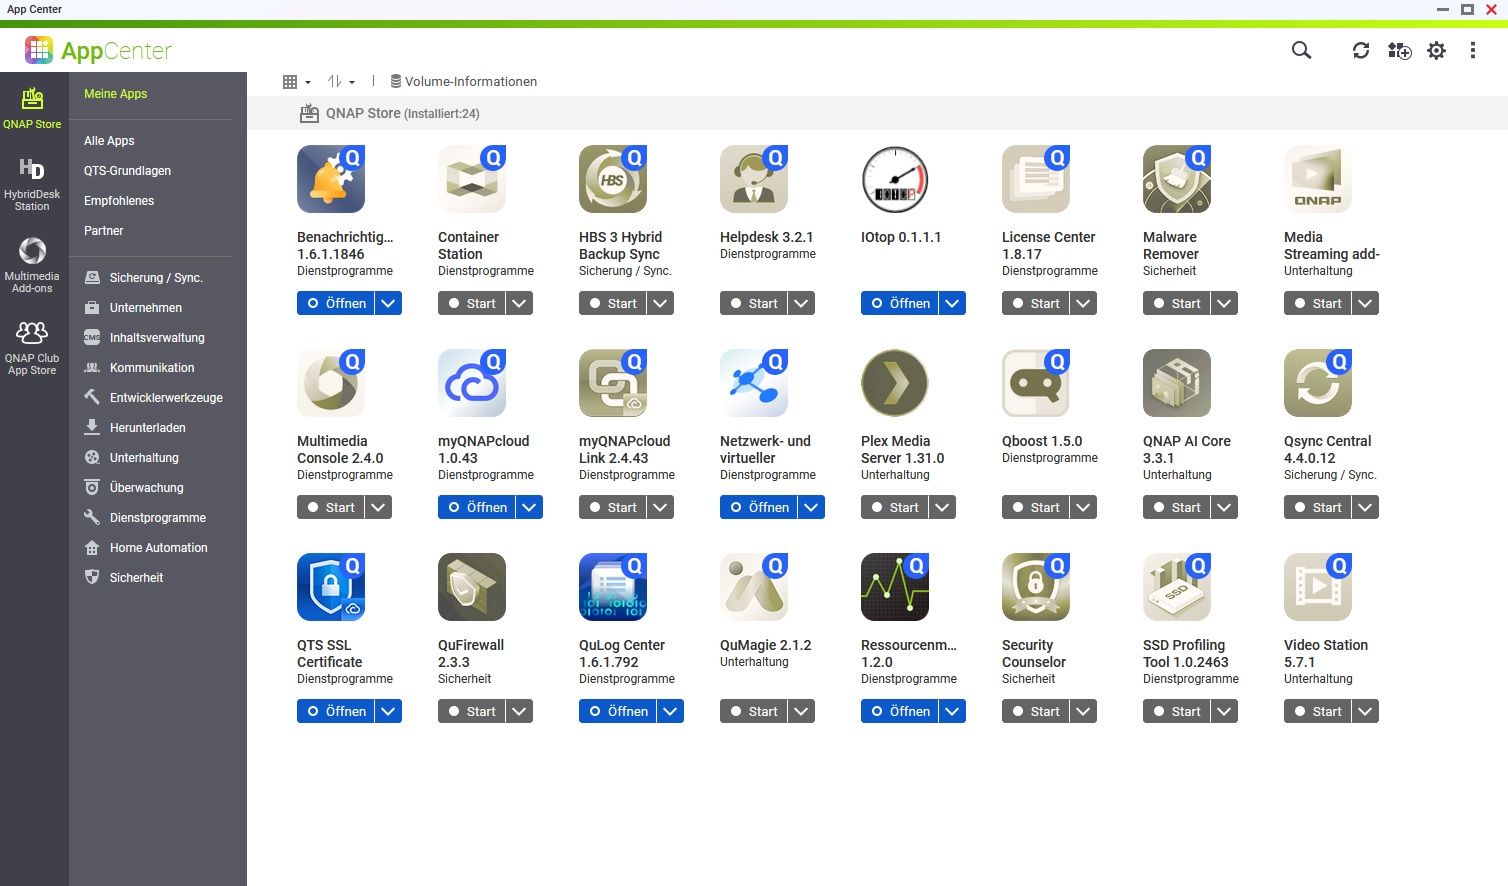
Task: Click the Plex Media Server icon
Action: coord(895,383)
